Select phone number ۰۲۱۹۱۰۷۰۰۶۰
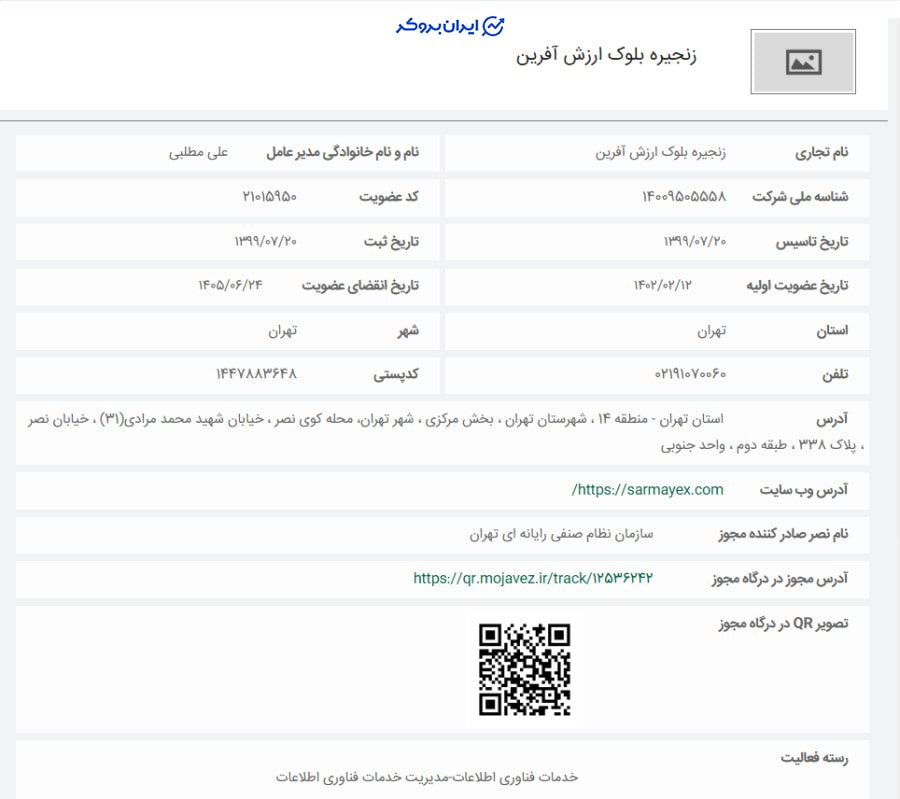The width and height of the screenshot is (900, 799). pos(690,374)
